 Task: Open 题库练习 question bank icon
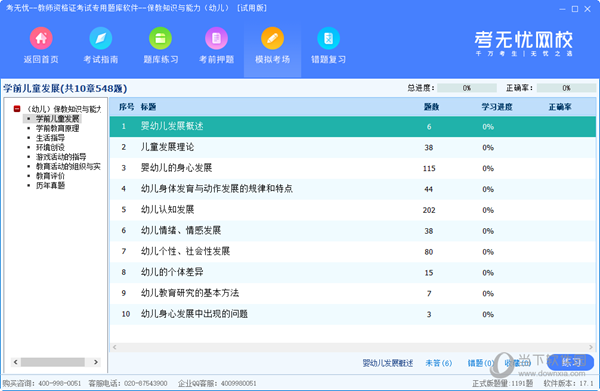click(160, 38)
